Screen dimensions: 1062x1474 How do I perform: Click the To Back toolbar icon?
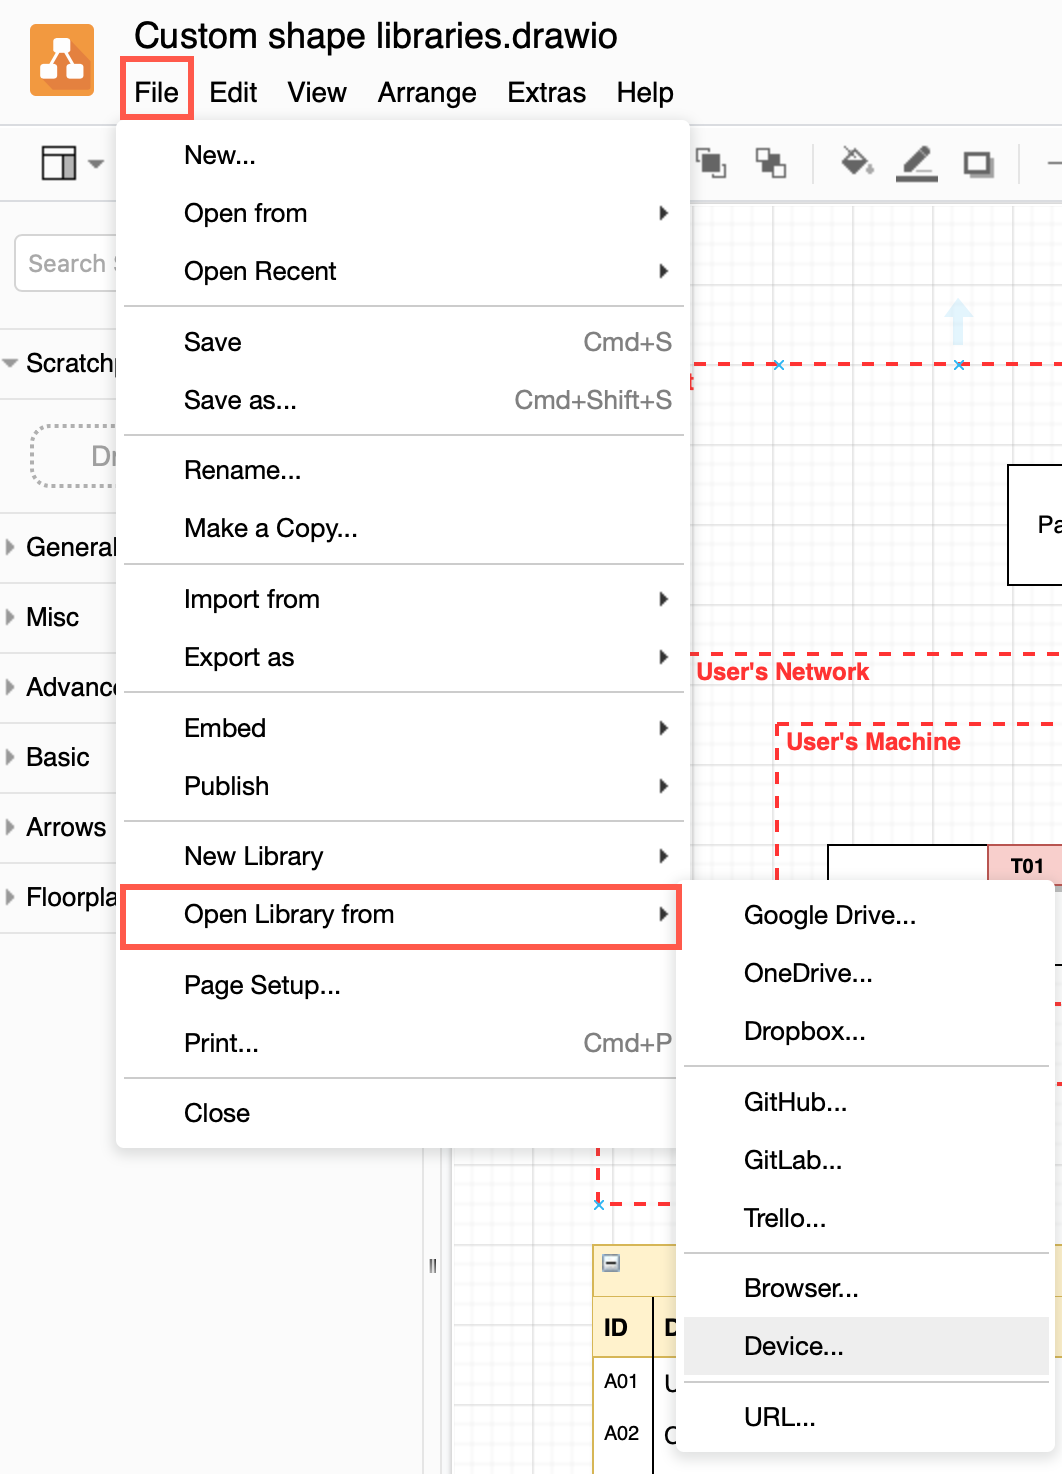770,162
